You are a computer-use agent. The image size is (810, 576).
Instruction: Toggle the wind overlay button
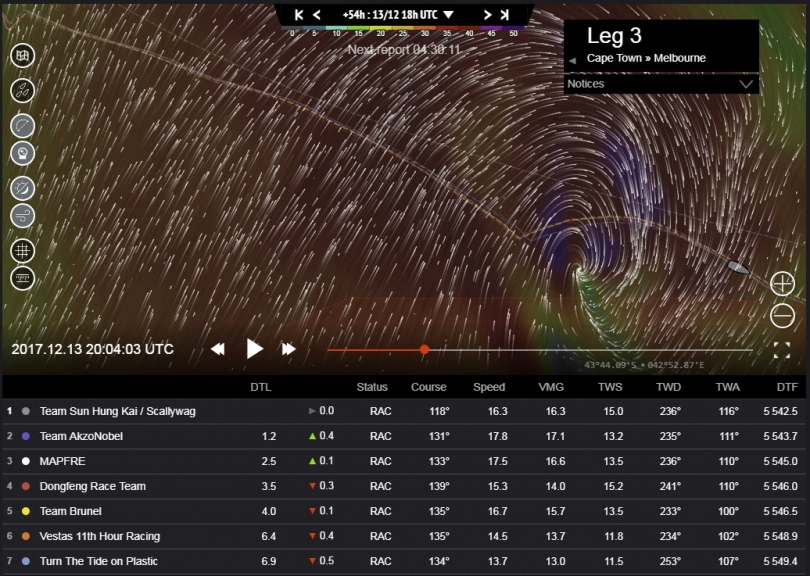point(23,216)
